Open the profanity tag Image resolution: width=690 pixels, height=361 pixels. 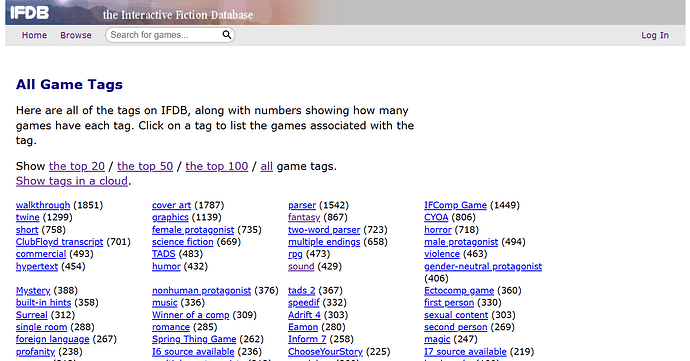coord(35,352)
